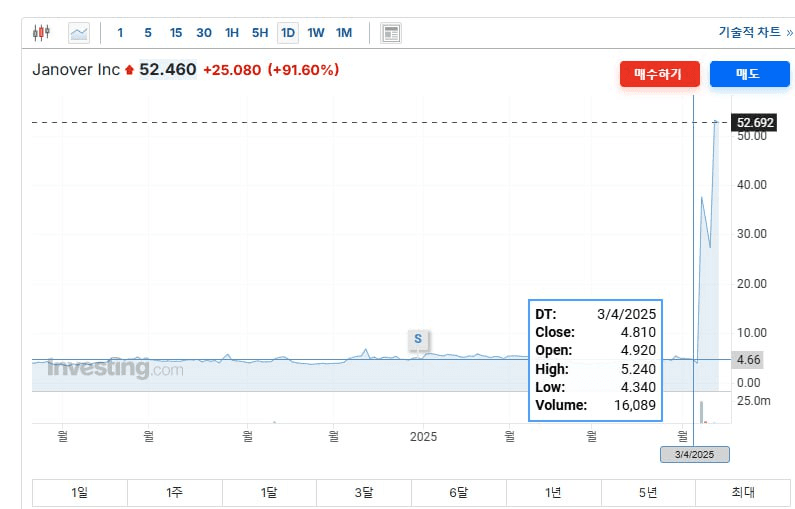
Task: Click the S split marker on chart
Action: (x=418, y=339)
